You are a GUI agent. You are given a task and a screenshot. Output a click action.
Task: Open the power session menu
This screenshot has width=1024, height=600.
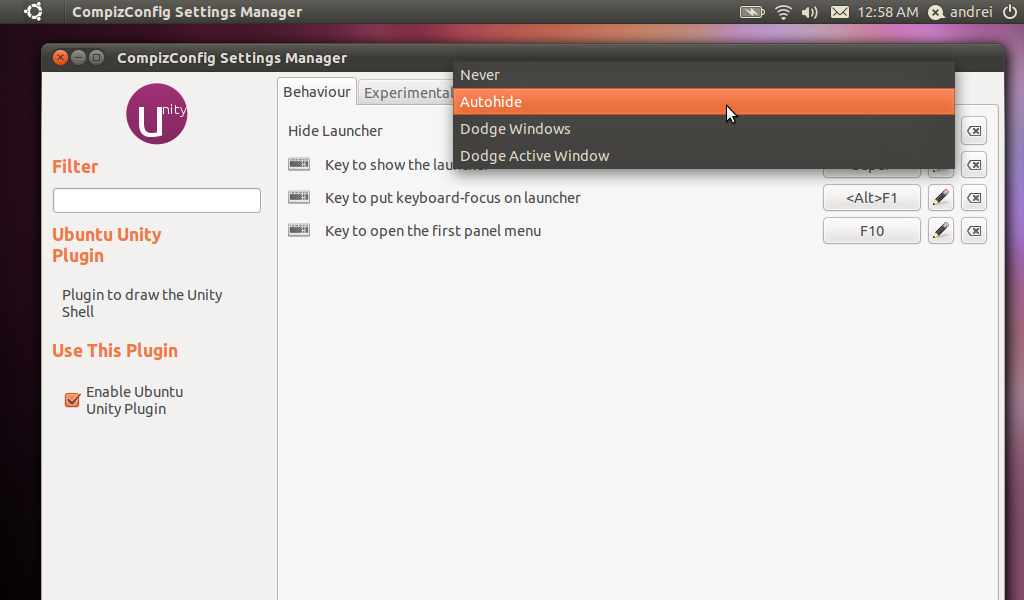pos(1009,12)
